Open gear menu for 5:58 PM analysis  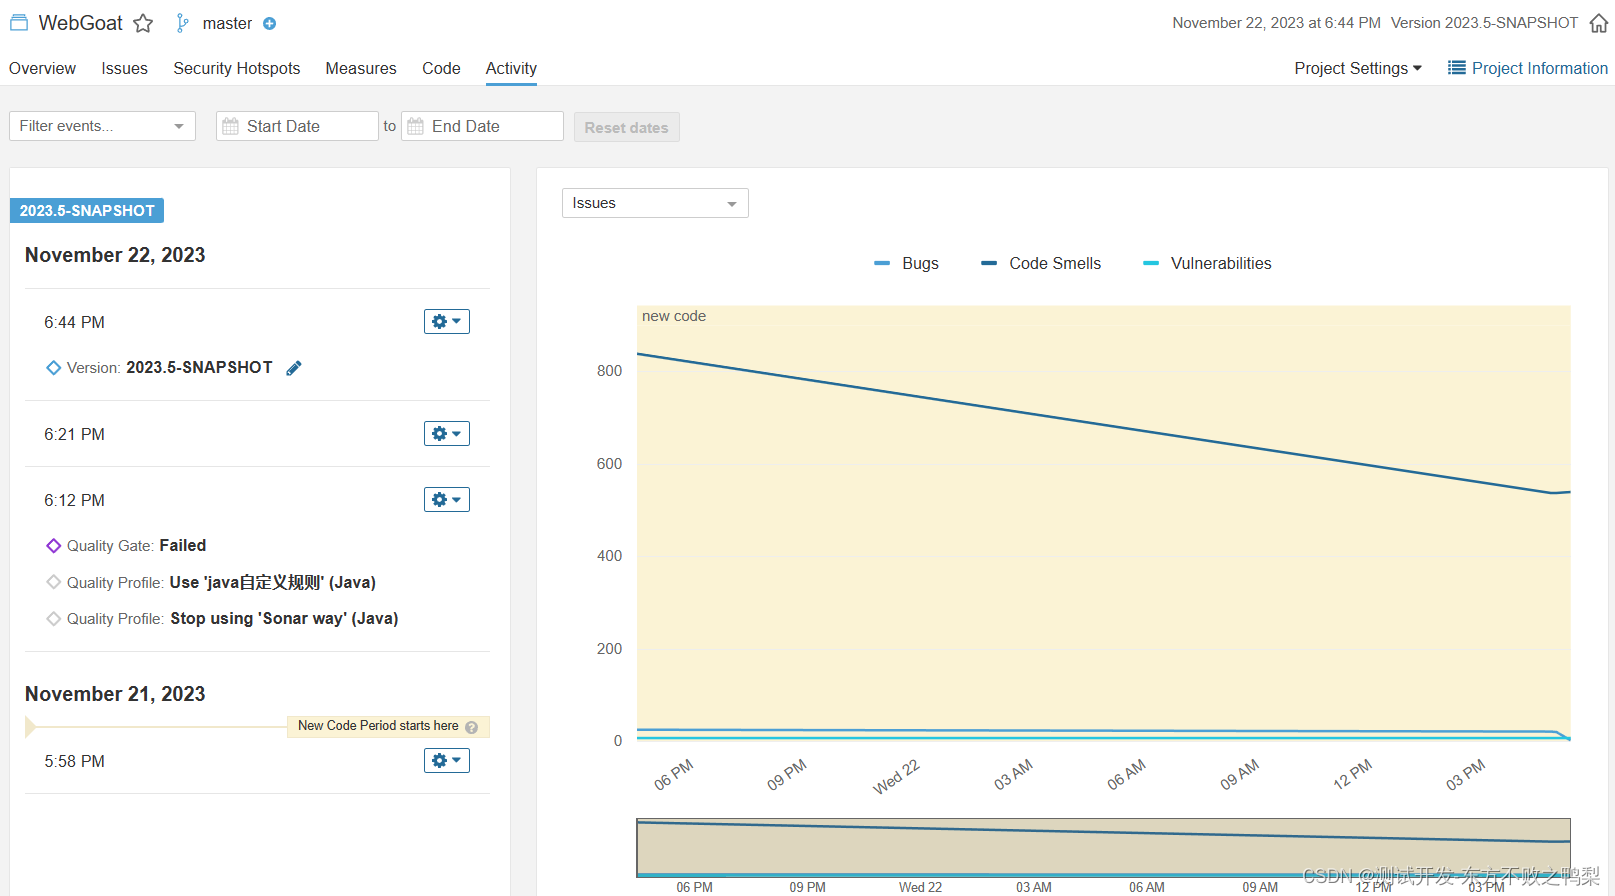coord(447,760)
